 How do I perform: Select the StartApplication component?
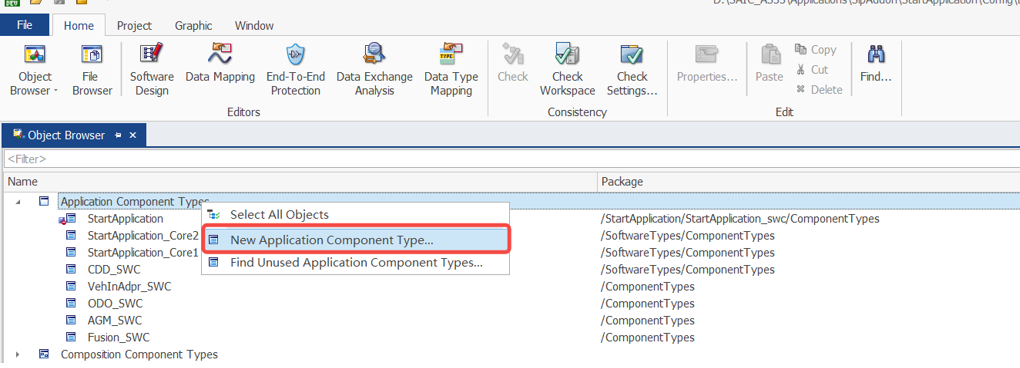(125, 218)
